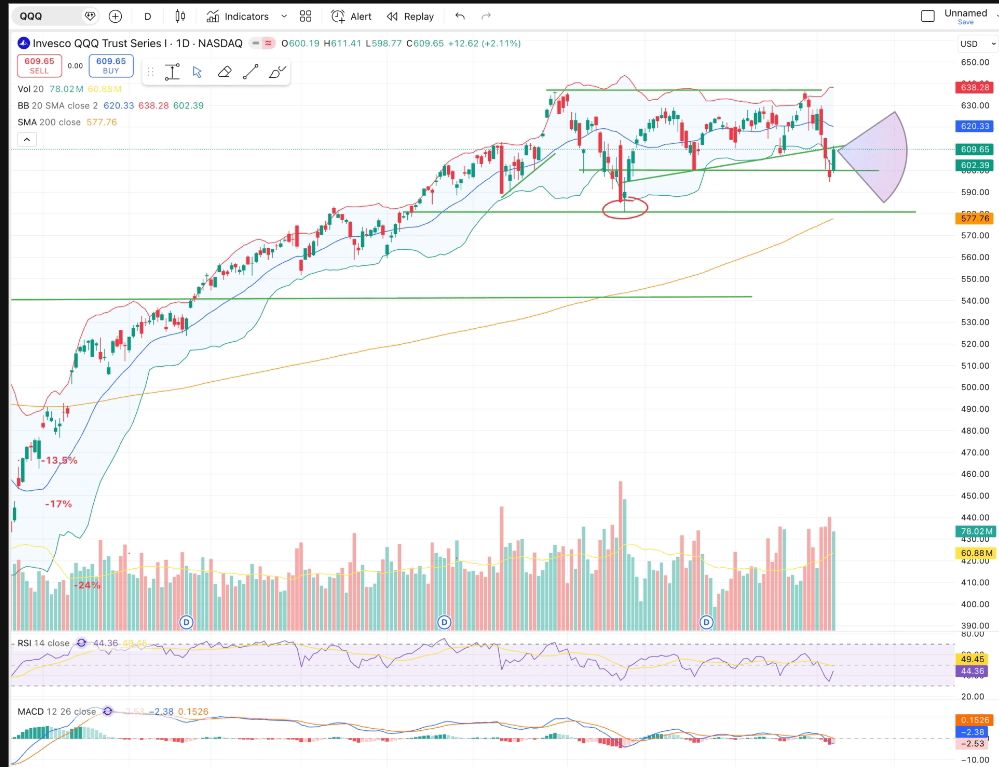Create an Alert from the toolbar
The height and width of the screenshot is (767, 999).
coord(351,17)
